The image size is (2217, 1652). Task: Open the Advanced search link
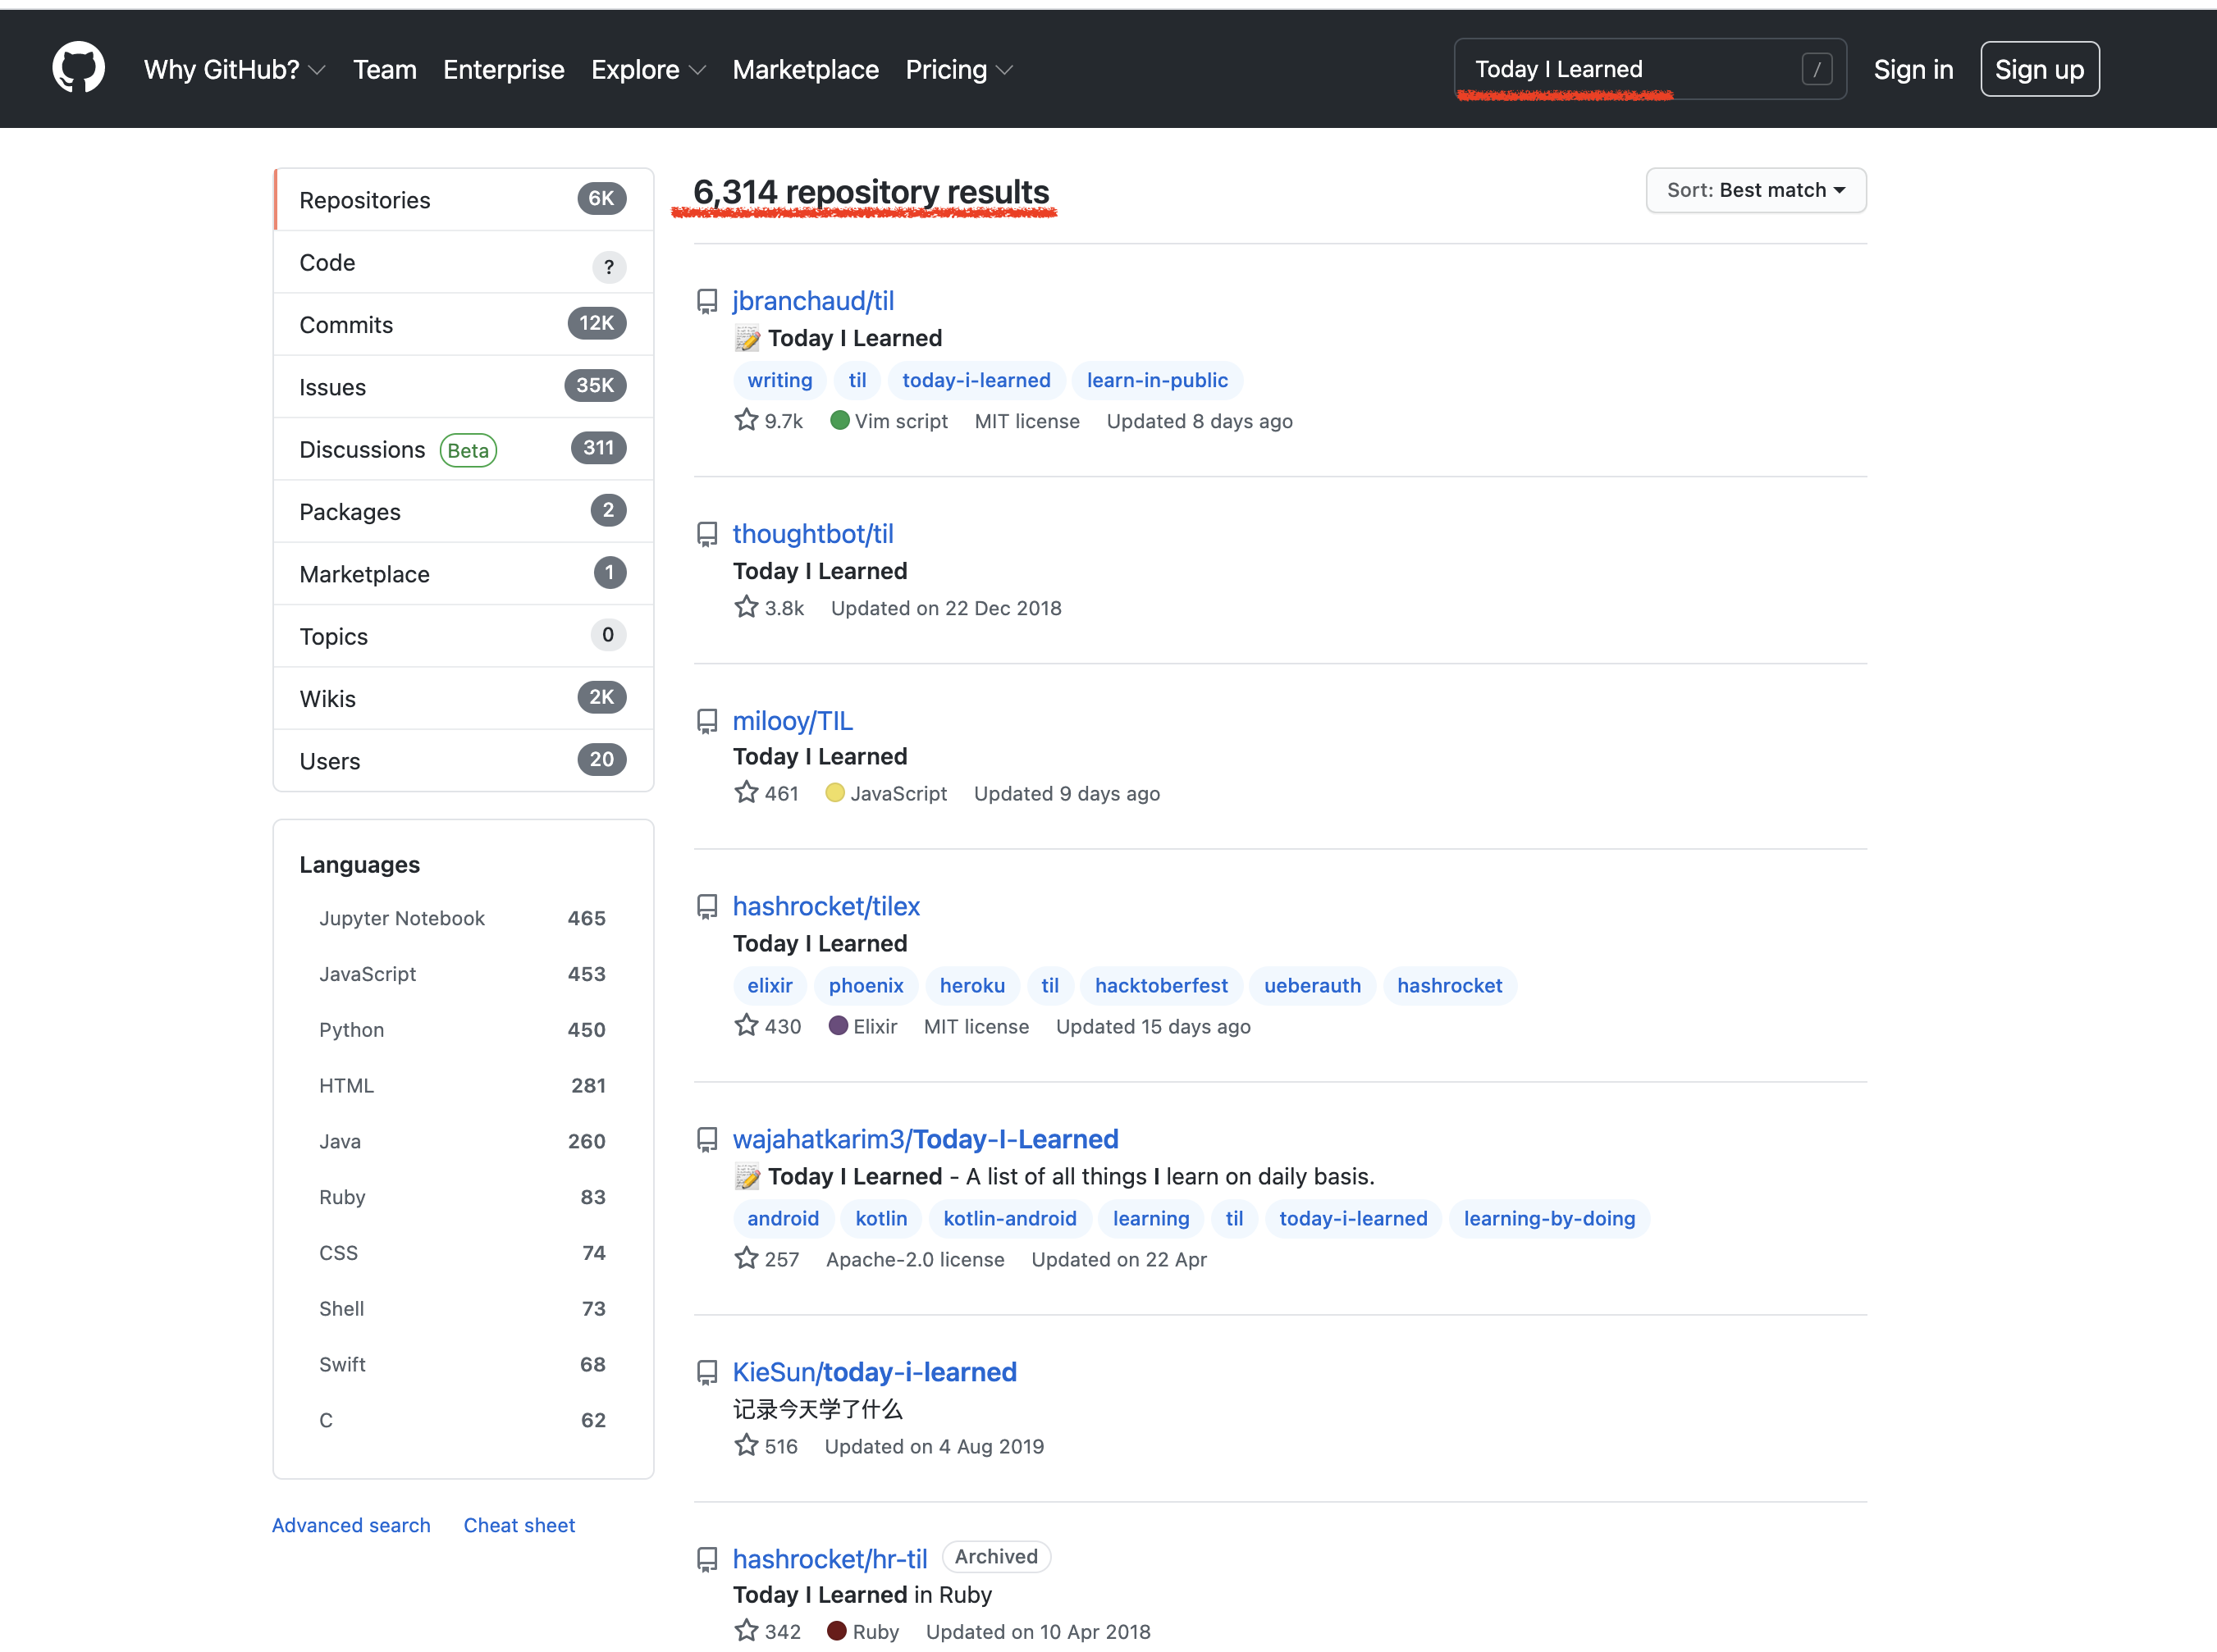(x=351, y=1524)
